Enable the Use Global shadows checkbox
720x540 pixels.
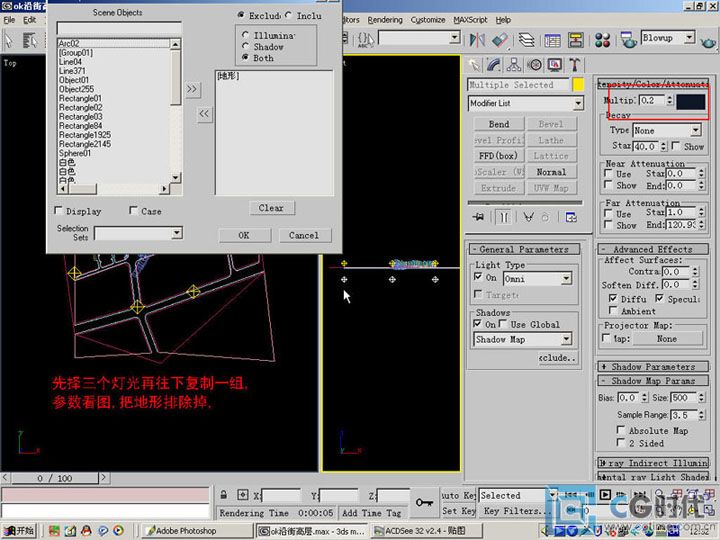pos(505,325)
